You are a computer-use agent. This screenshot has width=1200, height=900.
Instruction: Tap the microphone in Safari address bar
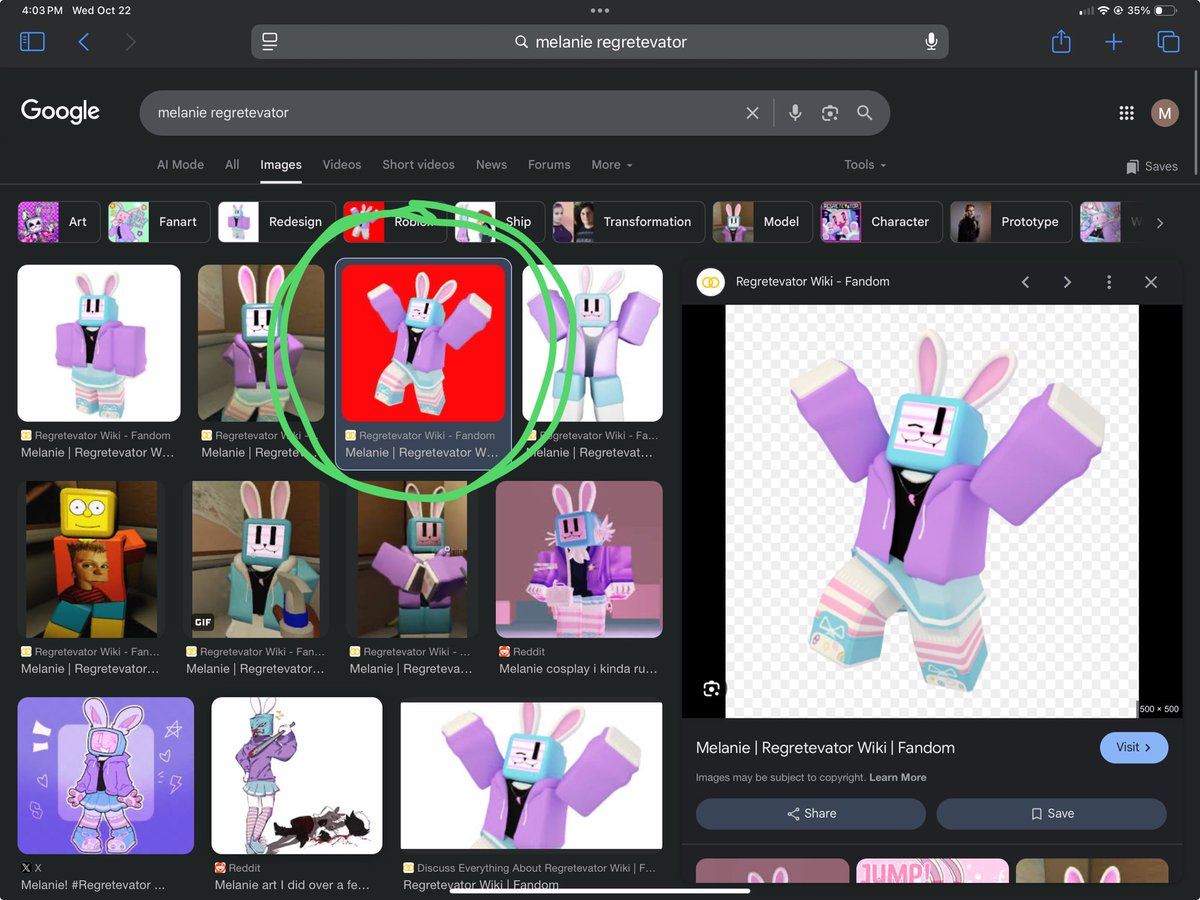tap(931, 42)
